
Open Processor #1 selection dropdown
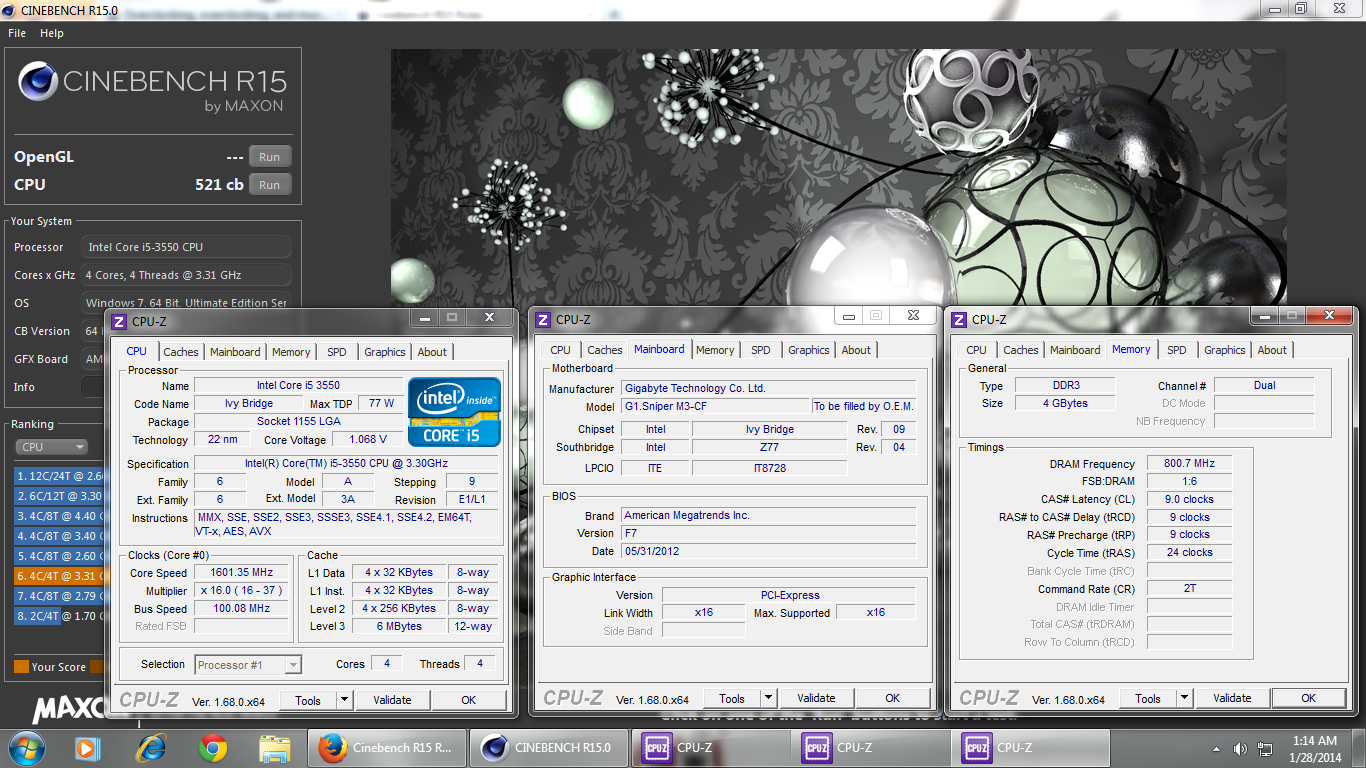[x=248, y=665]
